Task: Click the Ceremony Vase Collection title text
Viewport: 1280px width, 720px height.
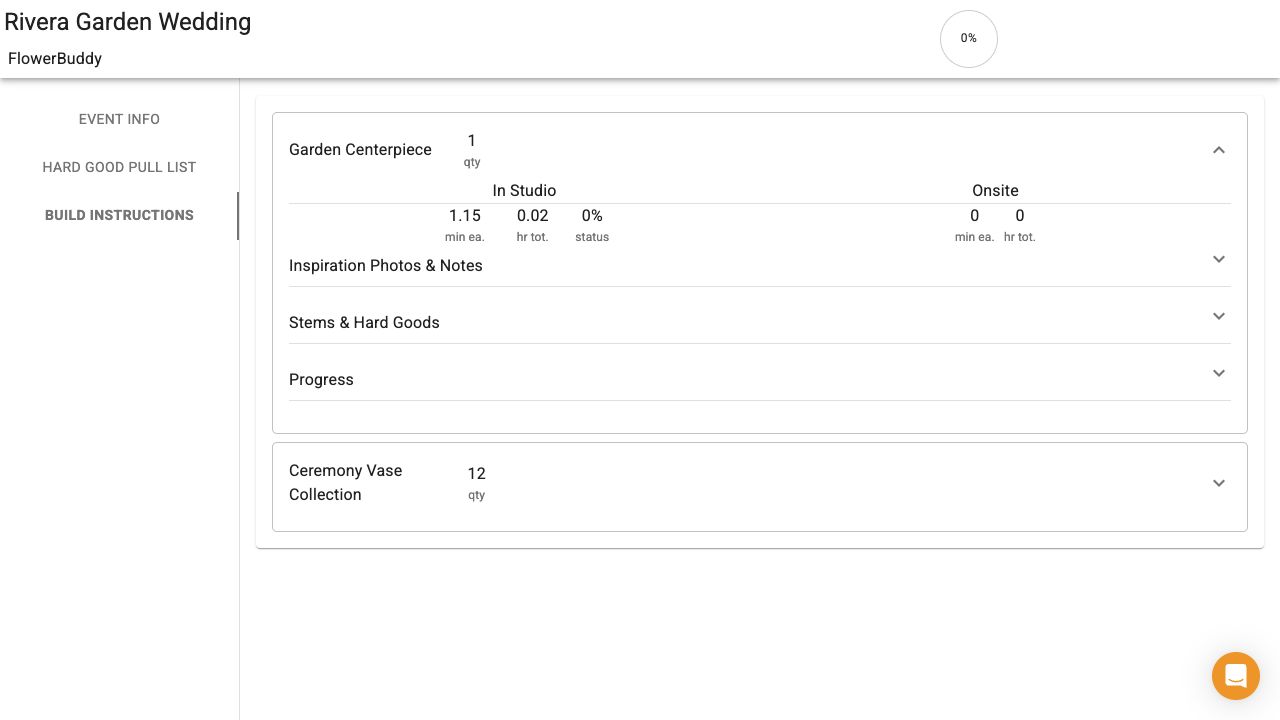Action: coord(346,482)
